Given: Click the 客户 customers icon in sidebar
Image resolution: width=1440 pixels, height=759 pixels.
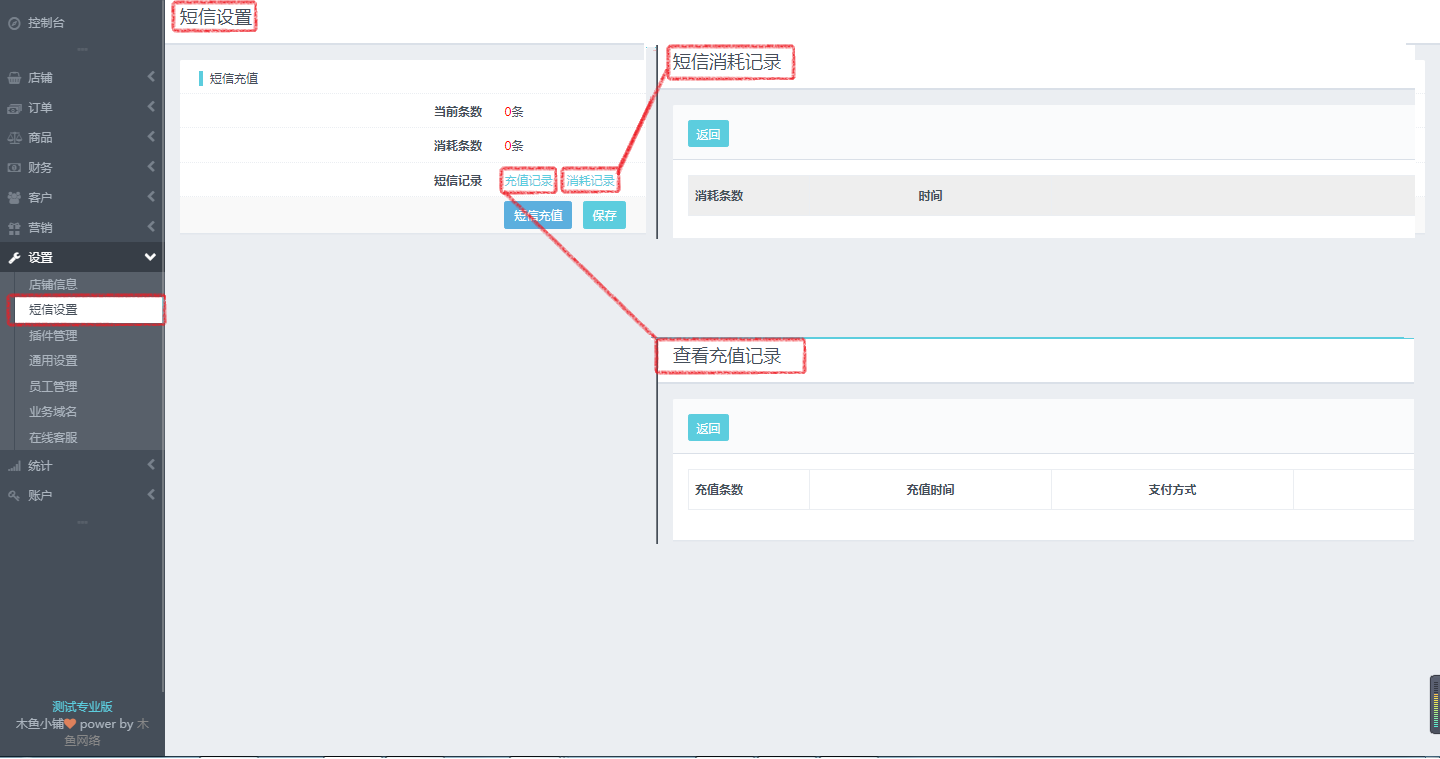Looking at the screenshot, I should pos(14,198).
